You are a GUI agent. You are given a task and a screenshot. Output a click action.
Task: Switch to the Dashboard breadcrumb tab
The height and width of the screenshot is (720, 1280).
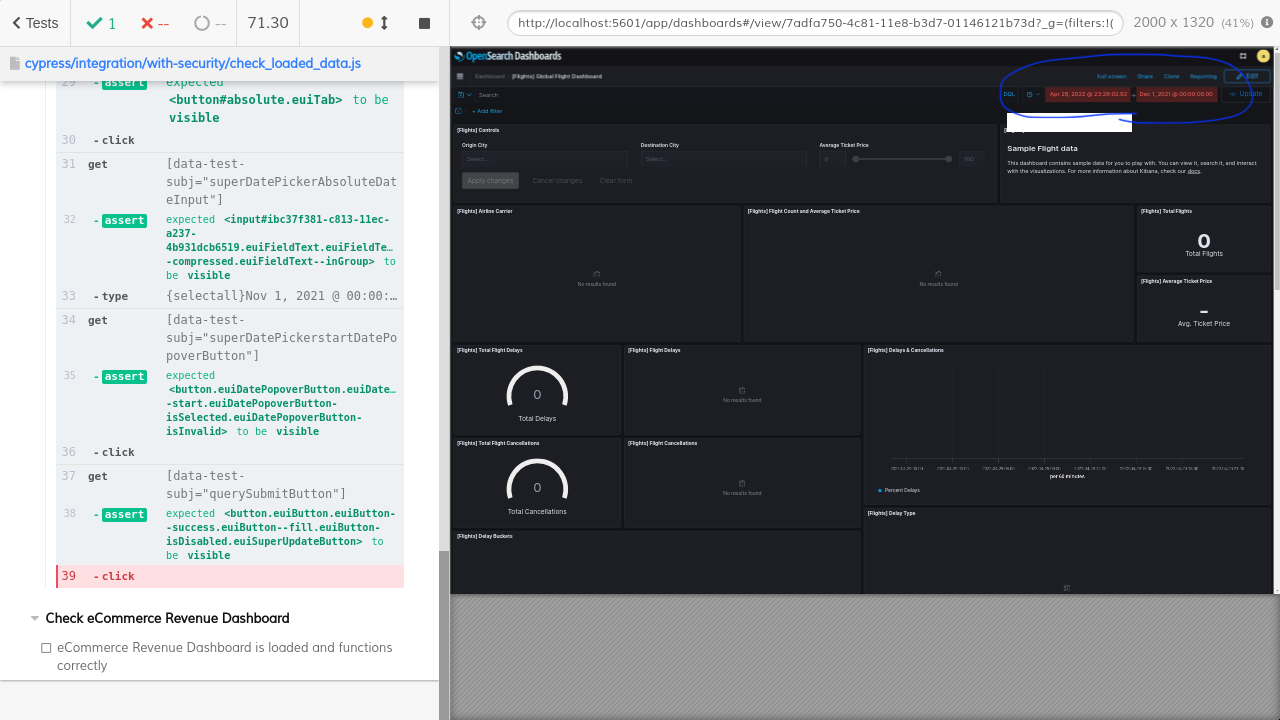[488, 76]
